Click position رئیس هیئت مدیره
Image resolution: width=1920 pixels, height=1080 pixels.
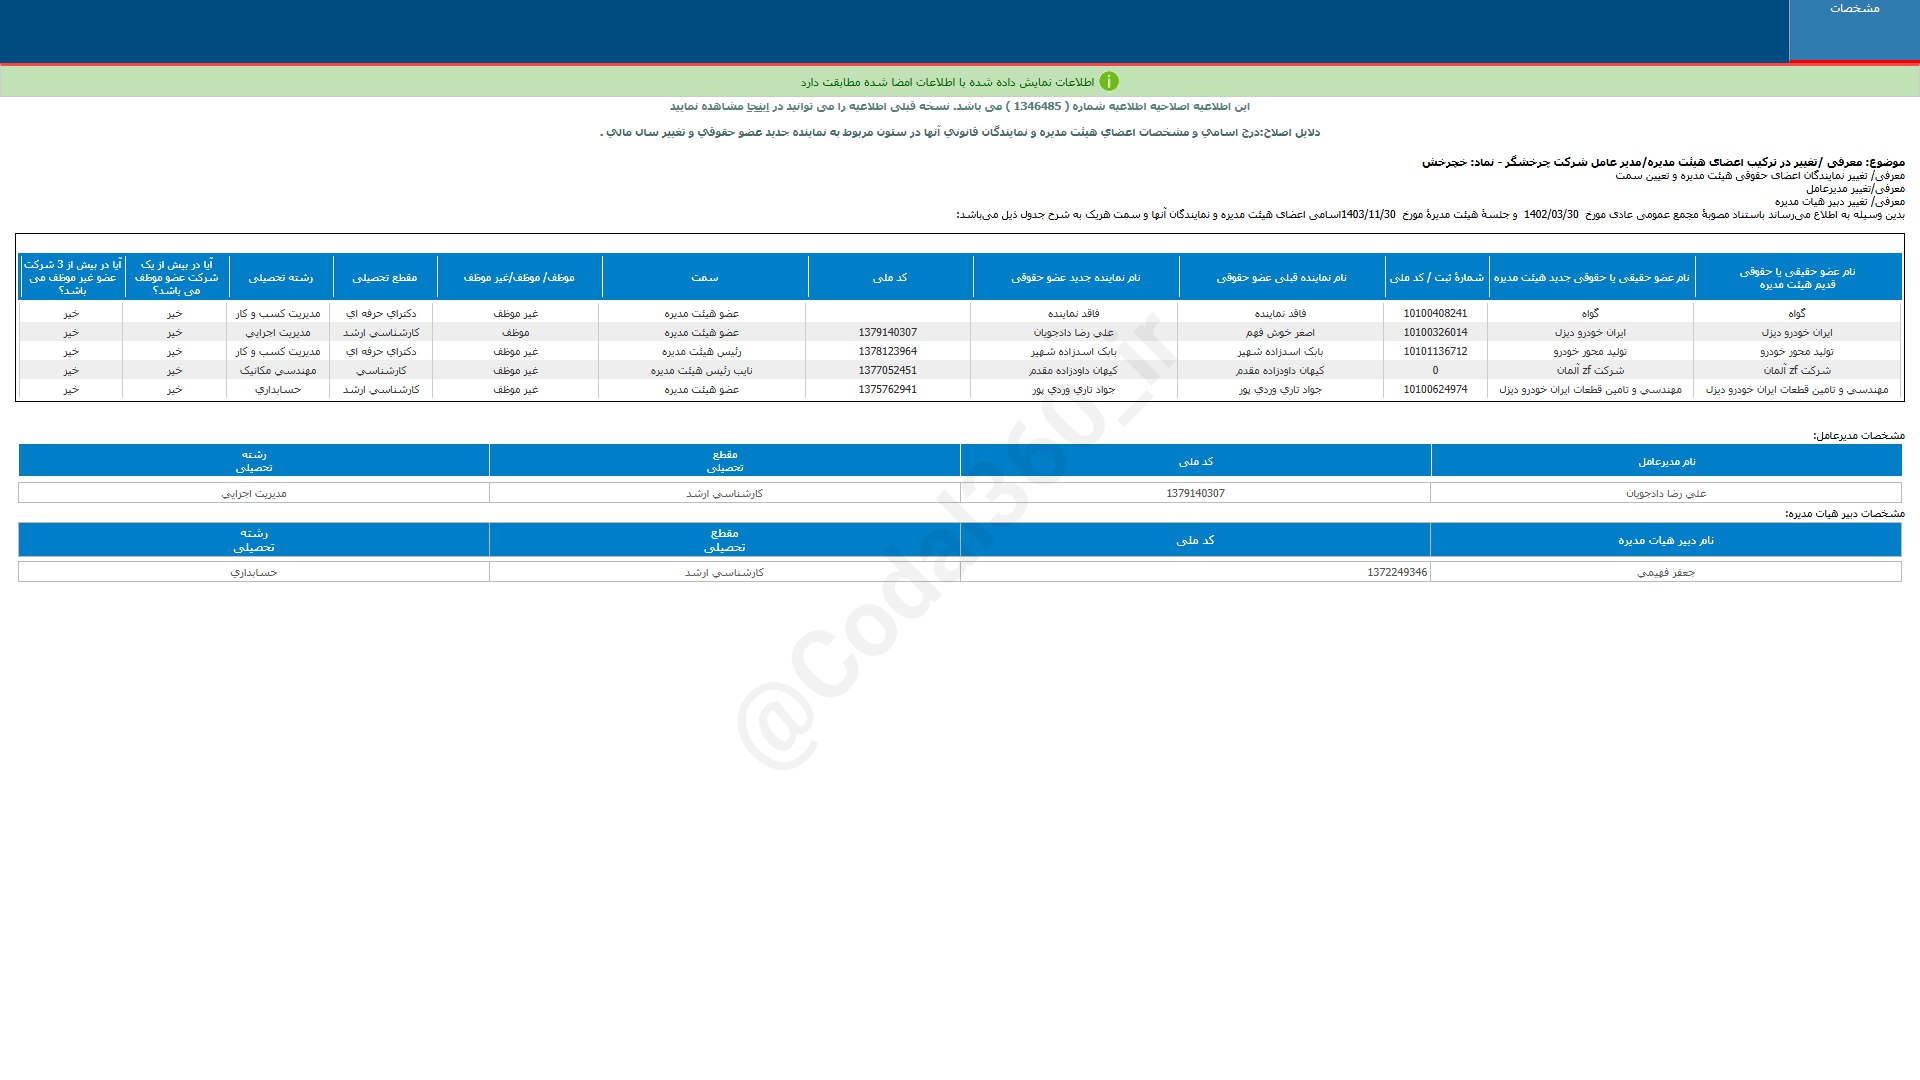[x=701, y=352]
